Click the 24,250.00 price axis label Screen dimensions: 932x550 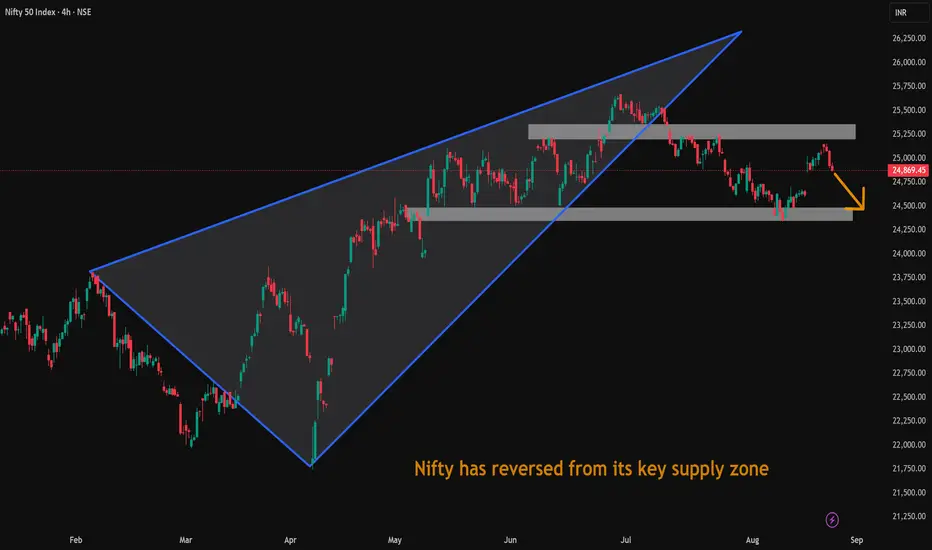click(x=909, y=229)
